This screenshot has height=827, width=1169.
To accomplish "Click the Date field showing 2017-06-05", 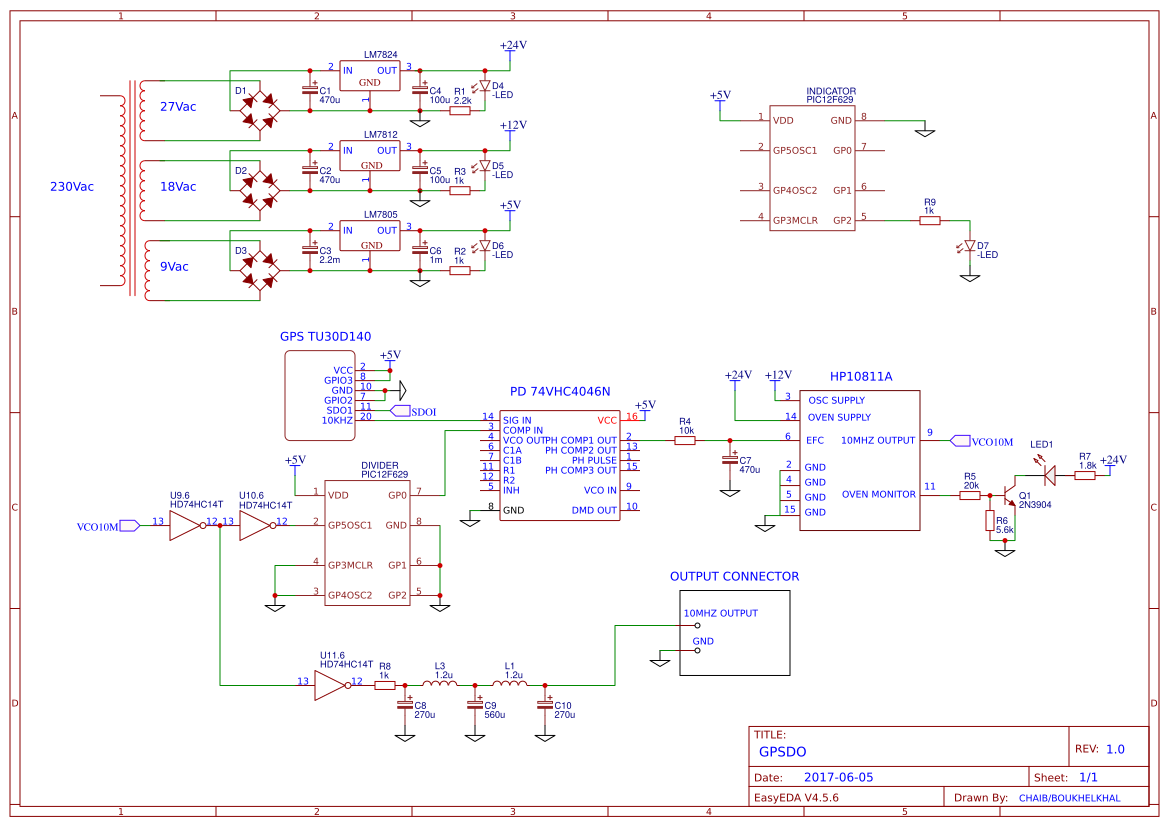I will pyautogui.click(x=840, y=776).
